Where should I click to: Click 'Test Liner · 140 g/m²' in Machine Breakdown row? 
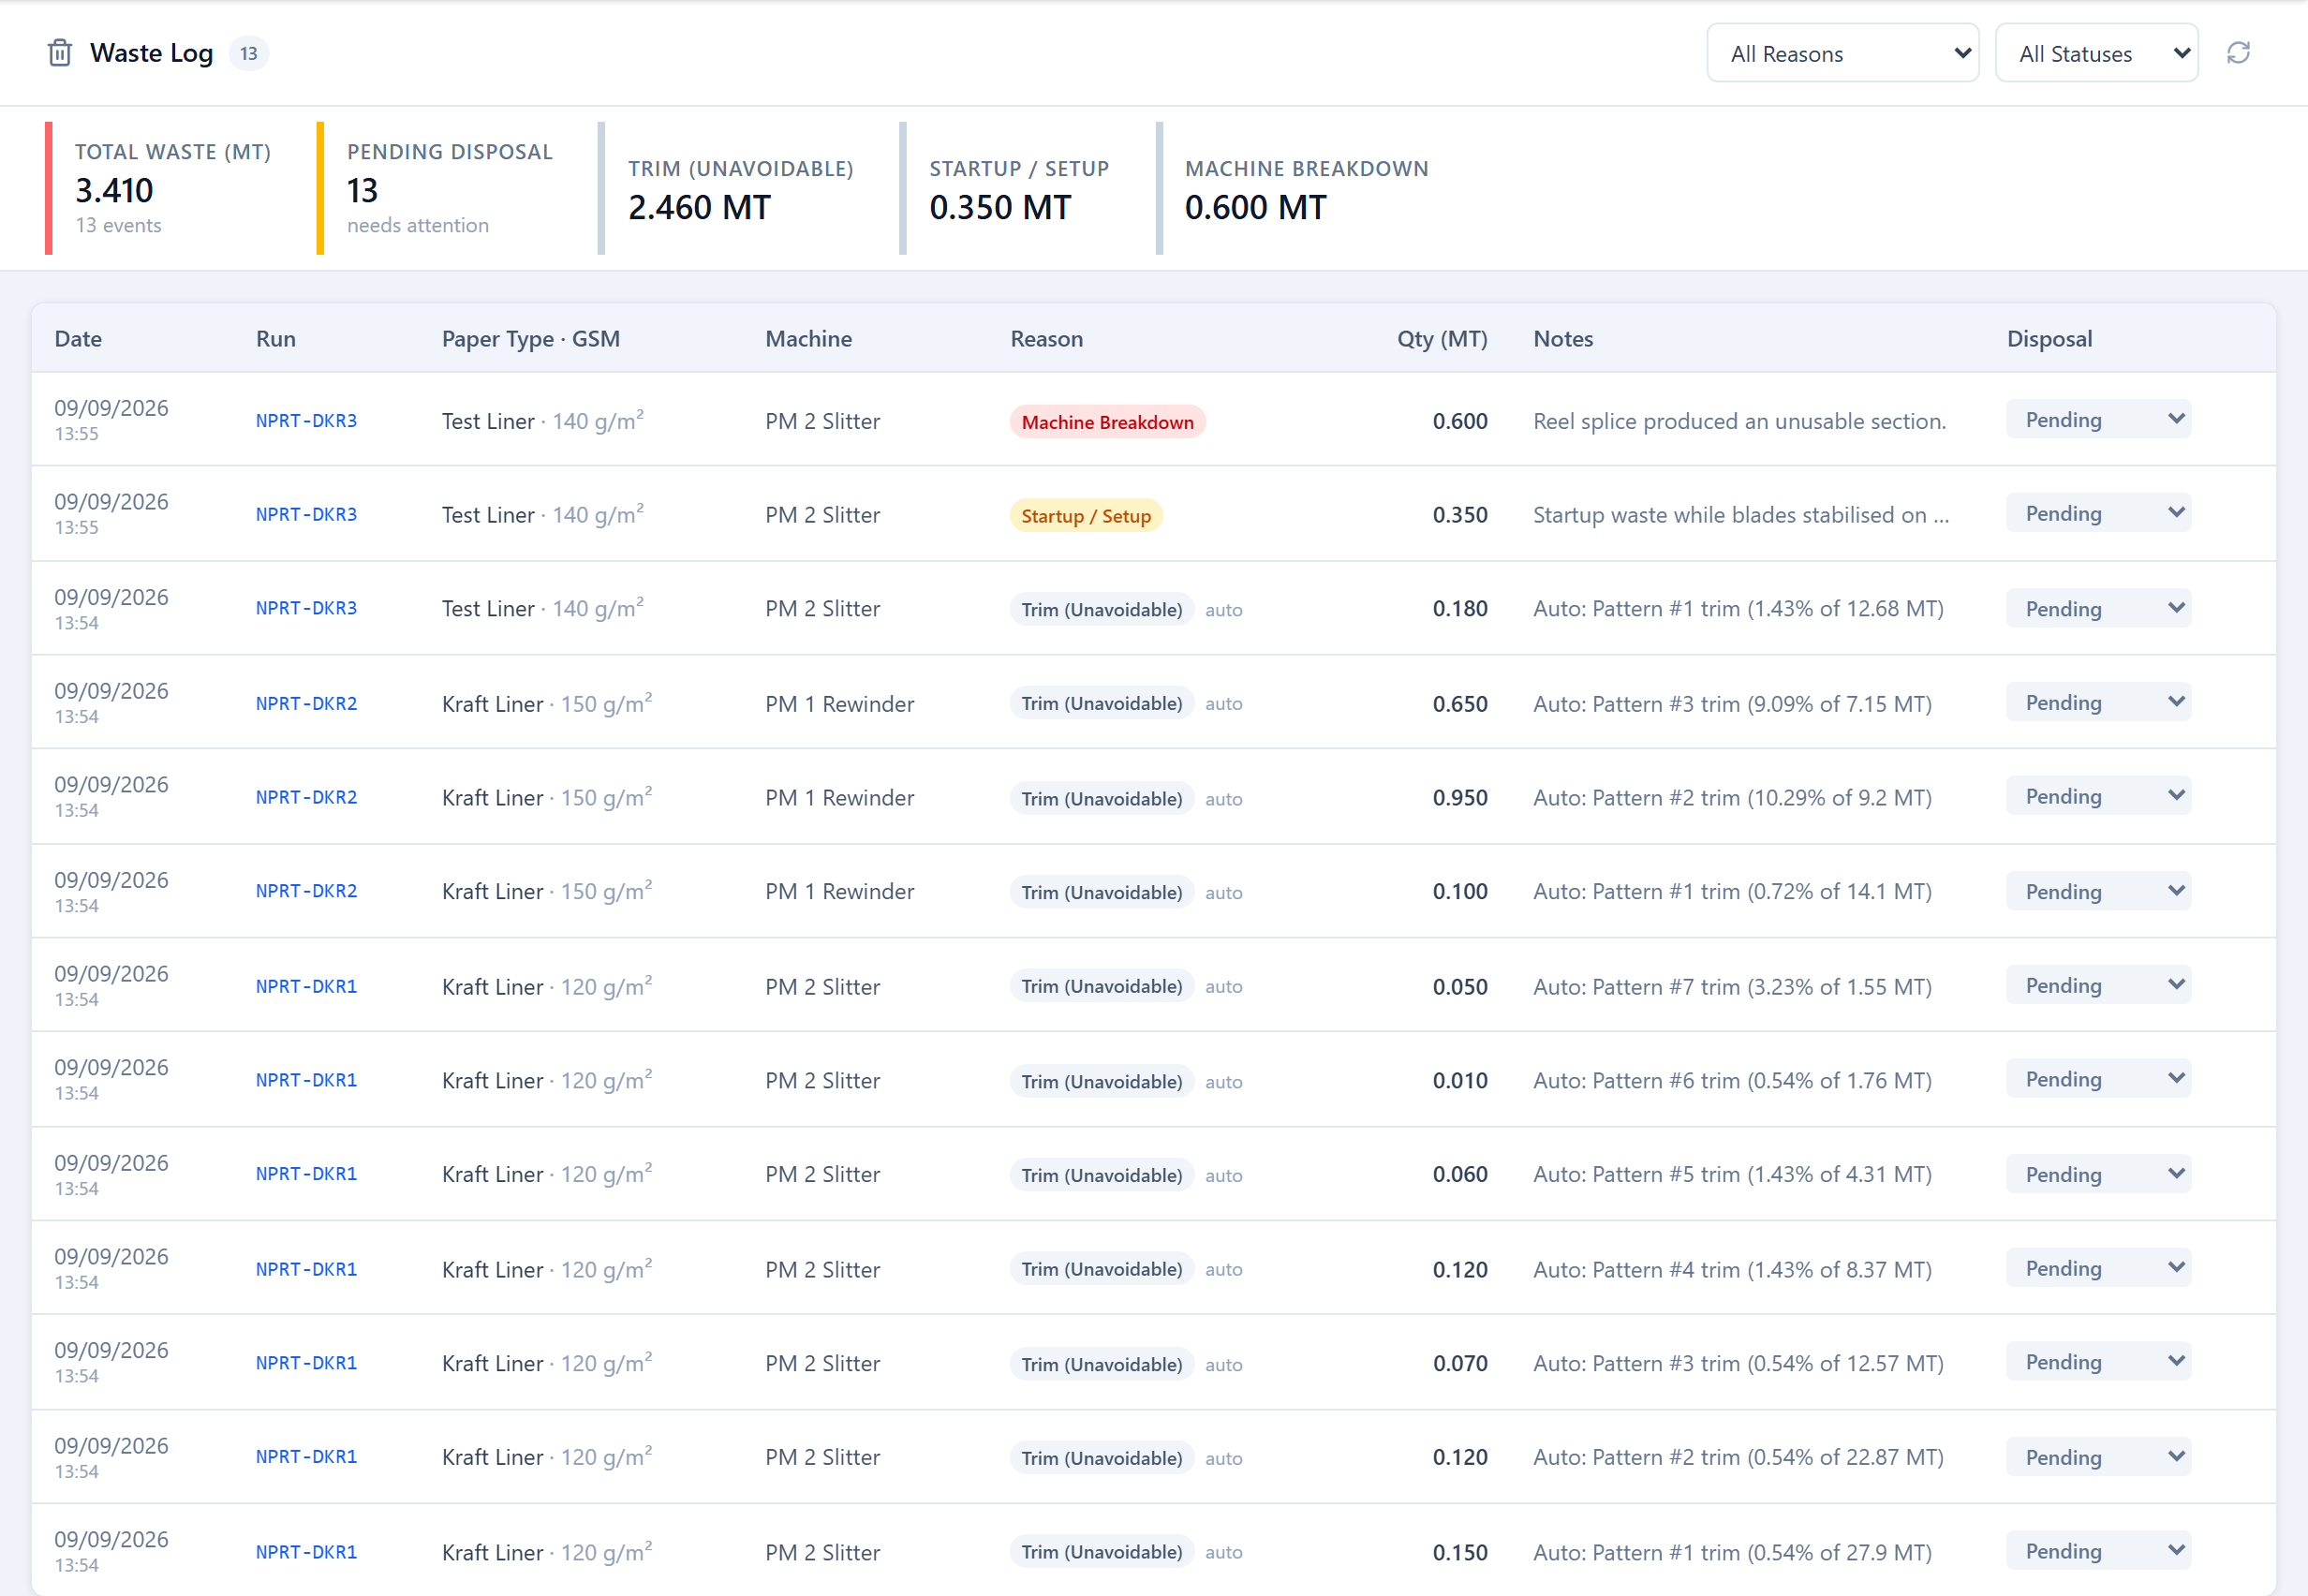pos(543,420)
